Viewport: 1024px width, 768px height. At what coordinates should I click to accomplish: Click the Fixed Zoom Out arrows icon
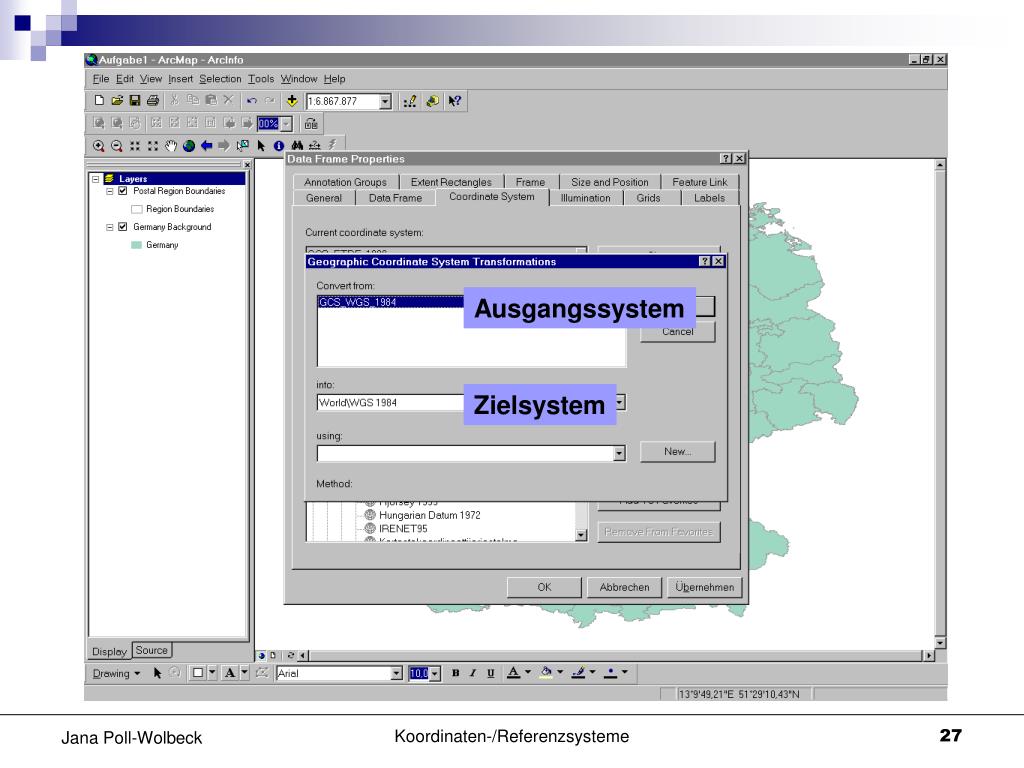(153, 146)
